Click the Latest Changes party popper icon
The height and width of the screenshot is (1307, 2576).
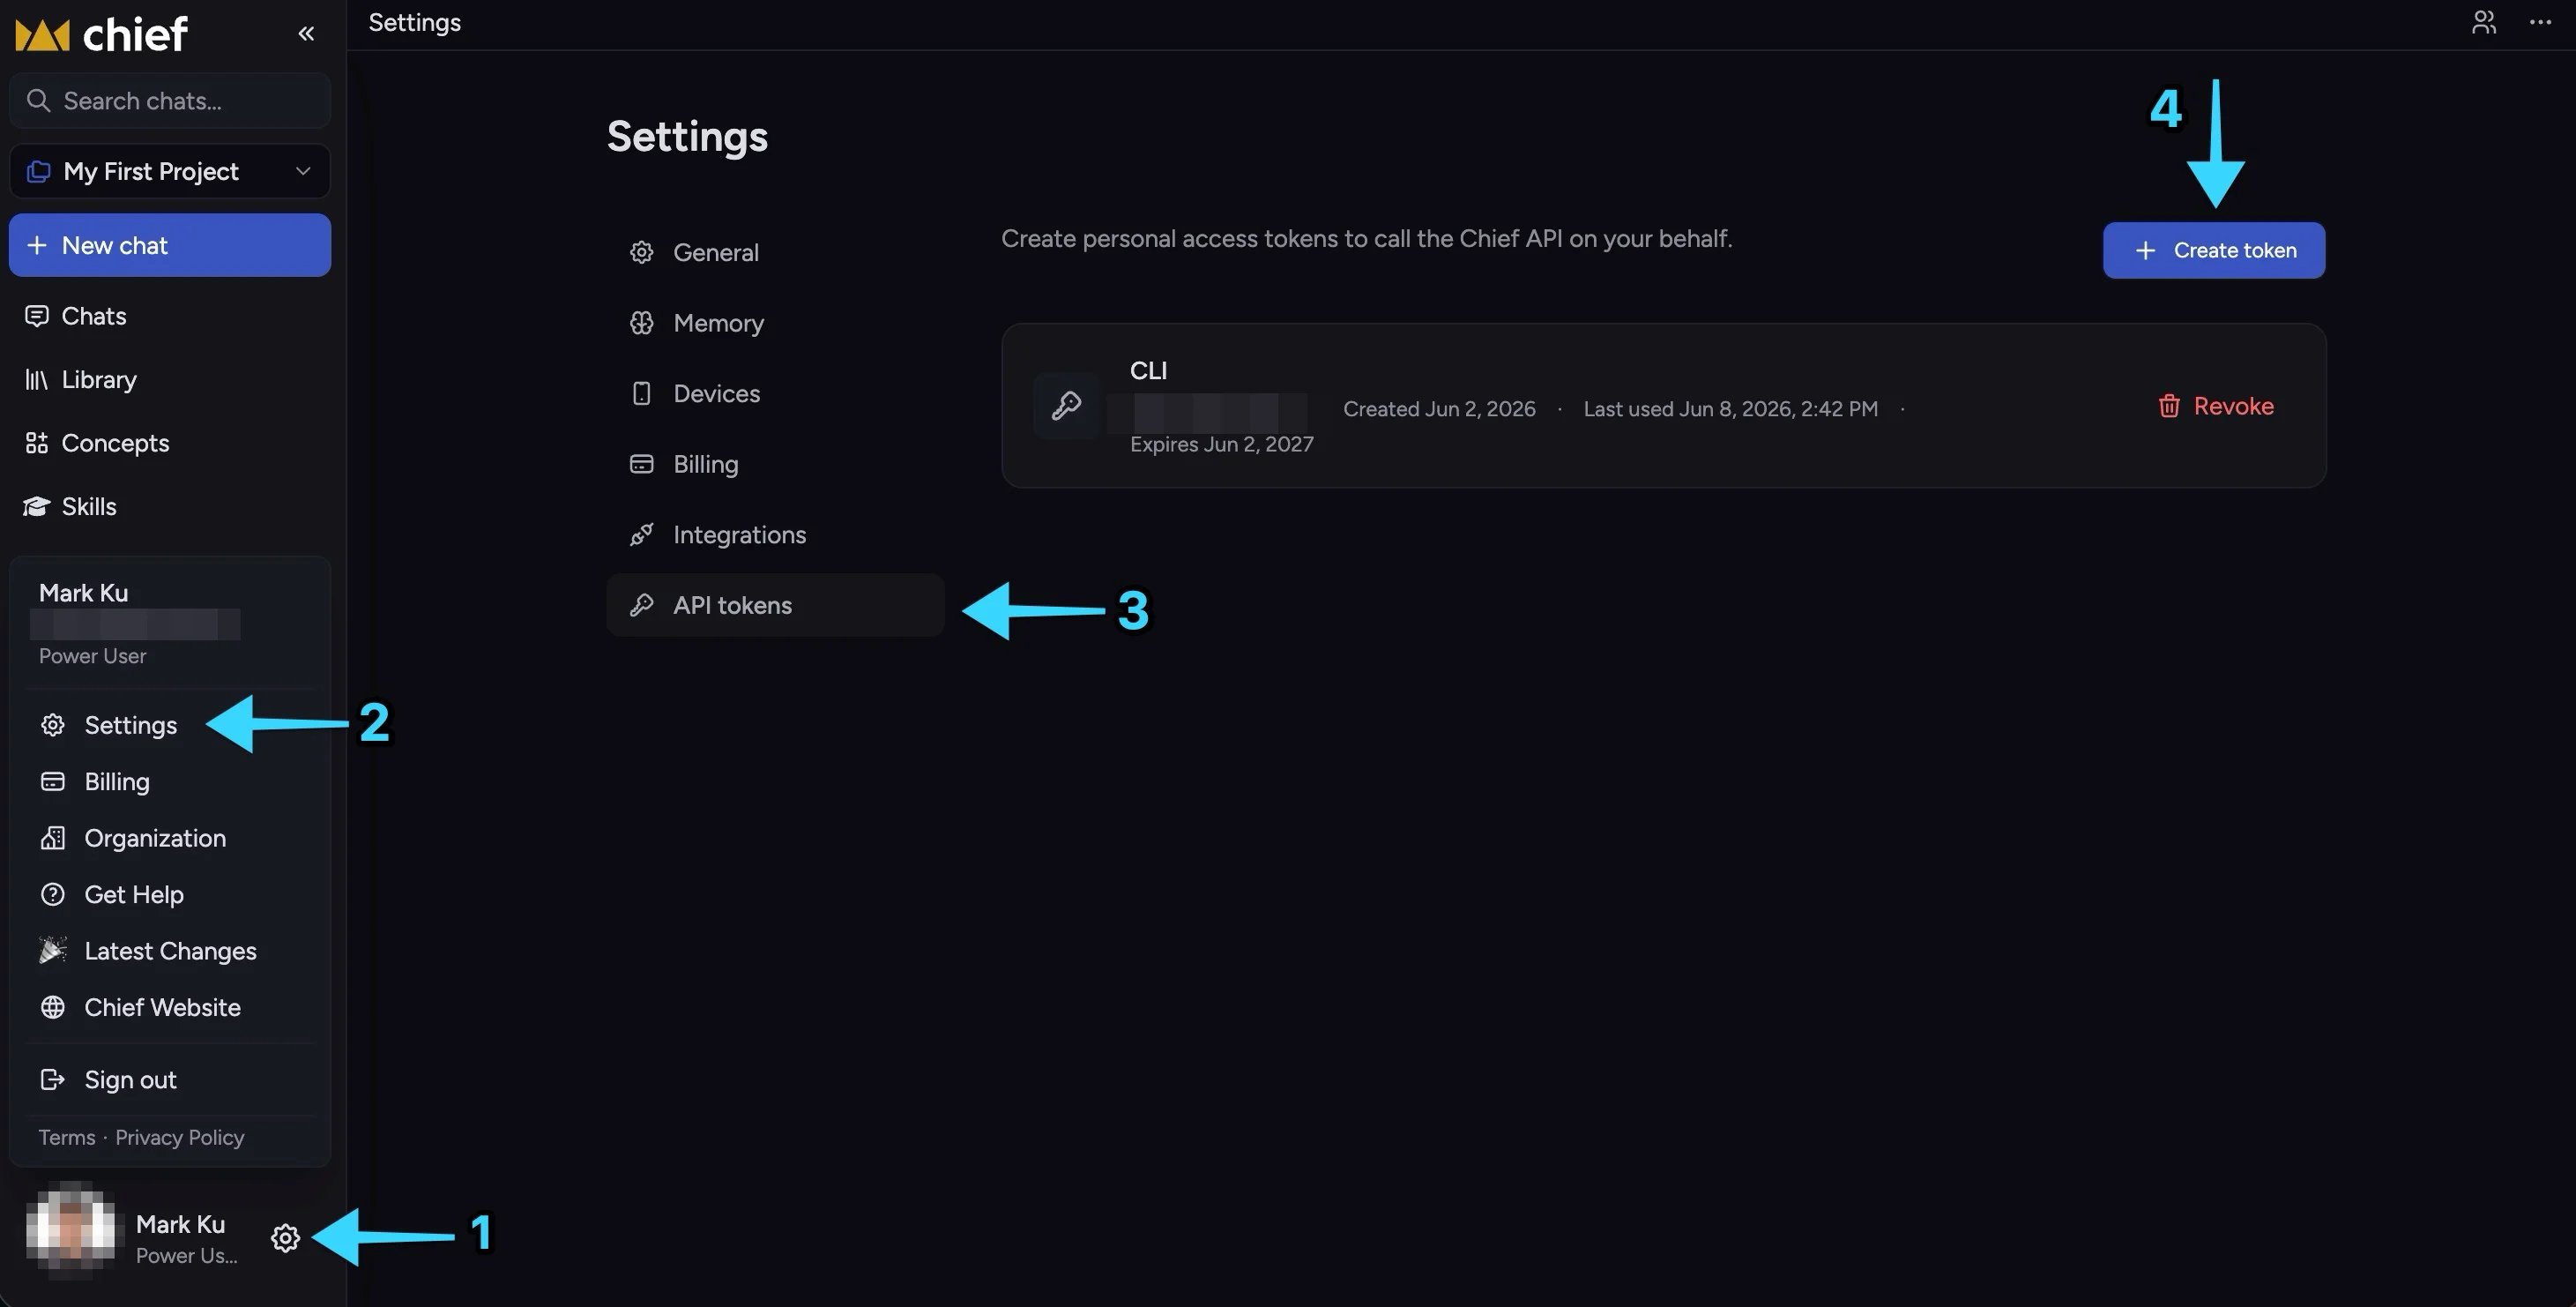pyautogui.click(x=53, y=950)
